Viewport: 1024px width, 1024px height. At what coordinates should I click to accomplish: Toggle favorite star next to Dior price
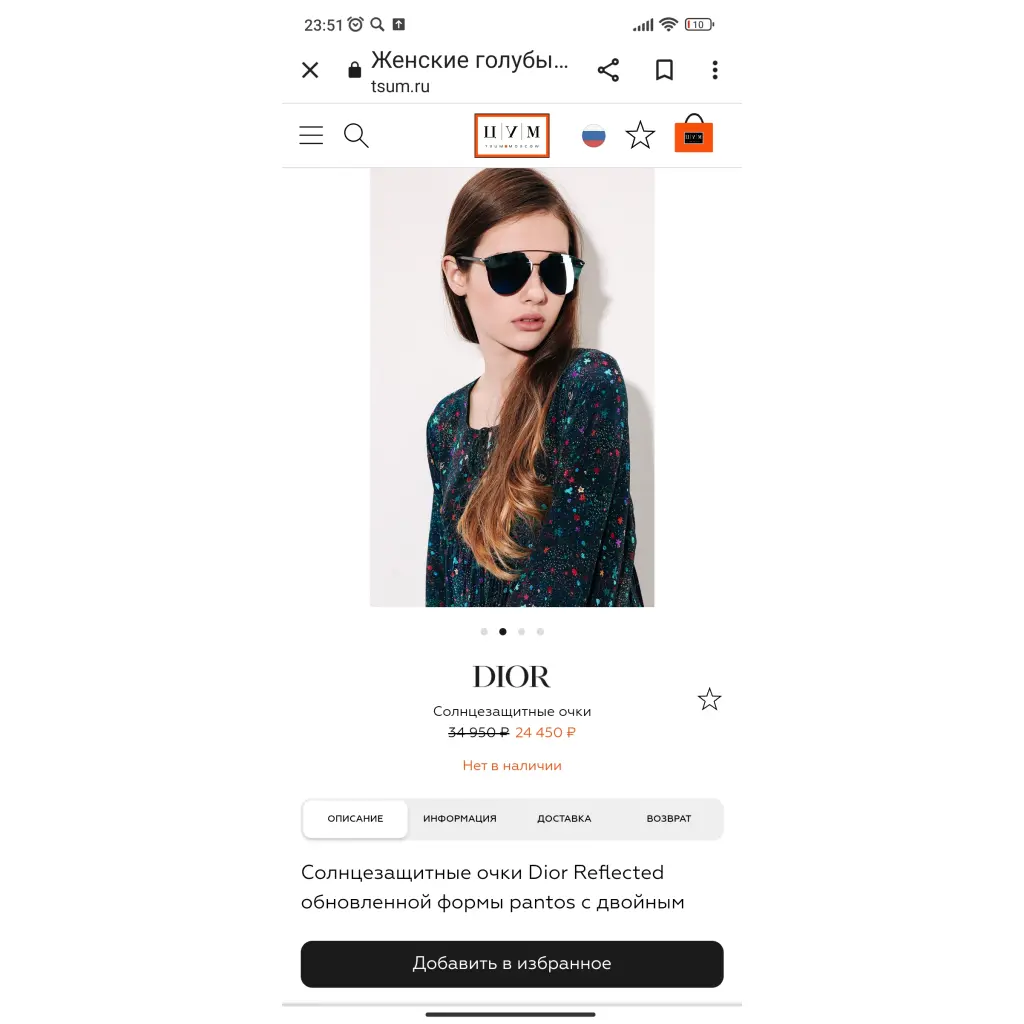click(709, 699)
